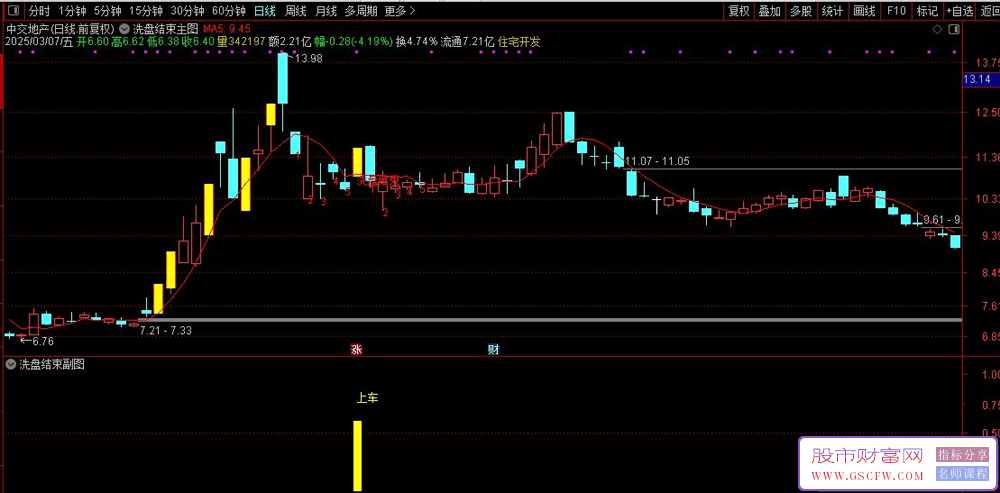This screenshot has height=493, width=1000.
Task: Expand the 洗盘结束副图 indicator dropdown arrow
Action: click(x=11, y=365)
